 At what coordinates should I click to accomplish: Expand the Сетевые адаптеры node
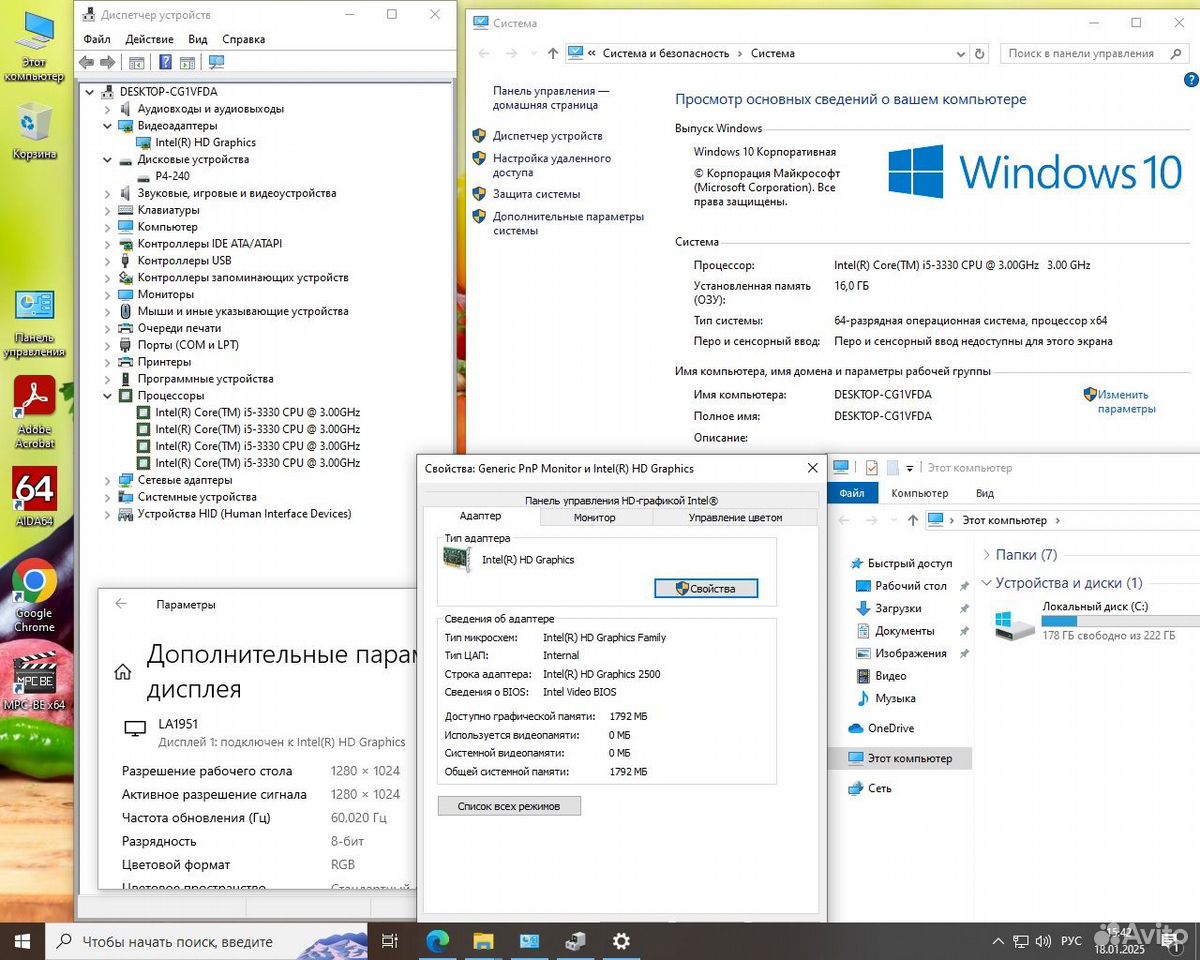(x=108, y=480)
